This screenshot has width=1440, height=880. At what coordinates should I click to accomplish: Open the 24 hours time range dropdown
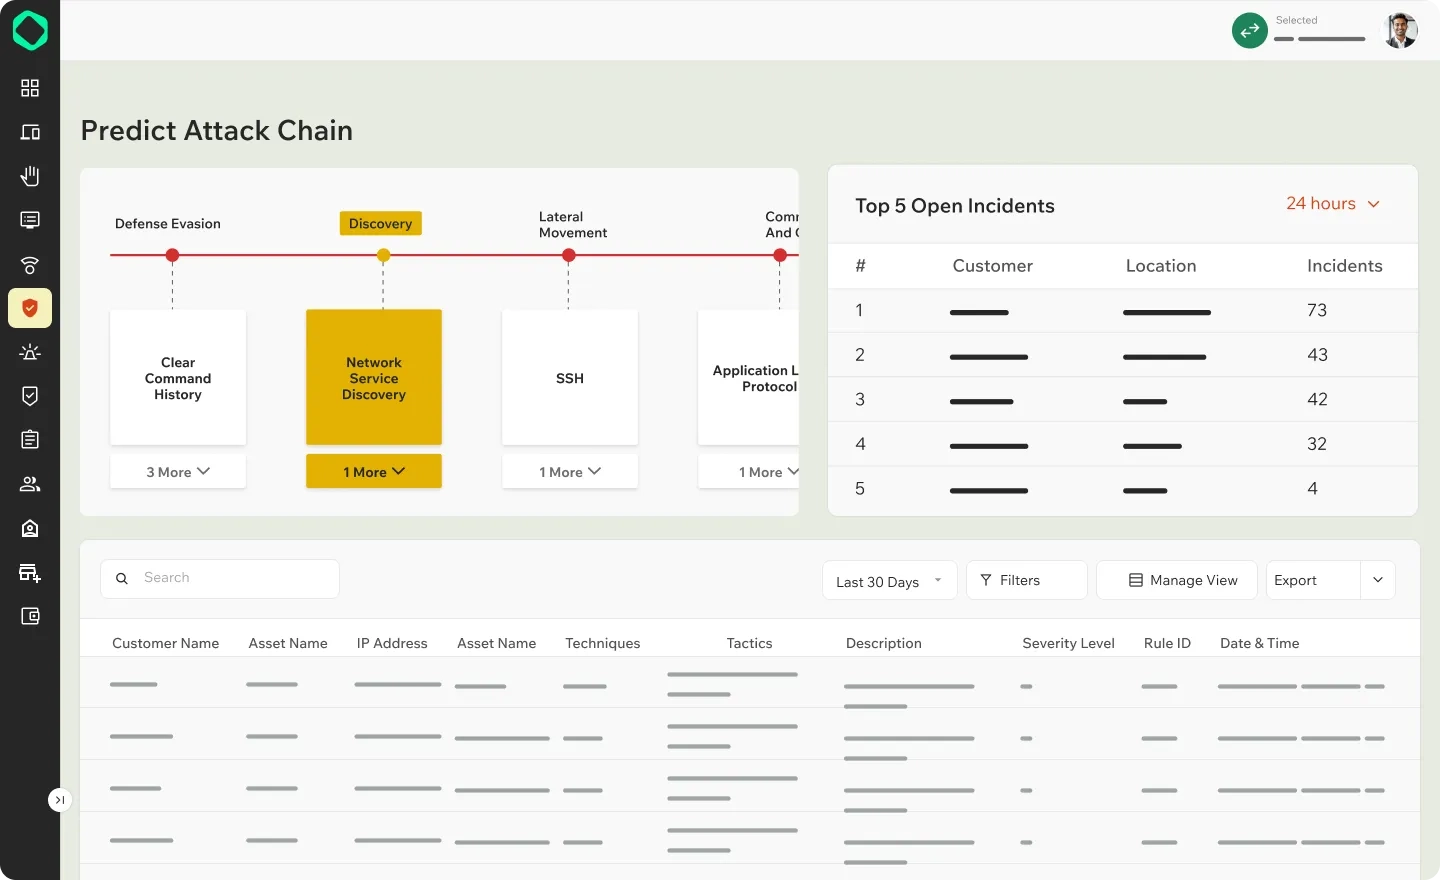(1333, 204)
